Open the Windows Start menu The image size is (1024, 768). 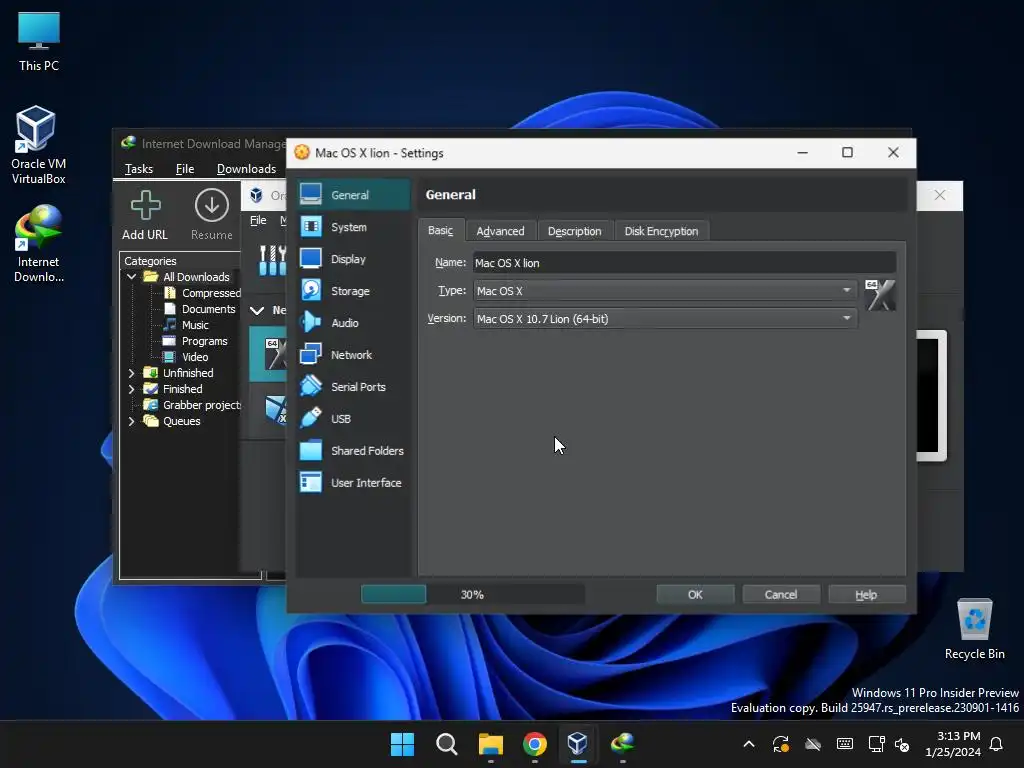point(402,744)
